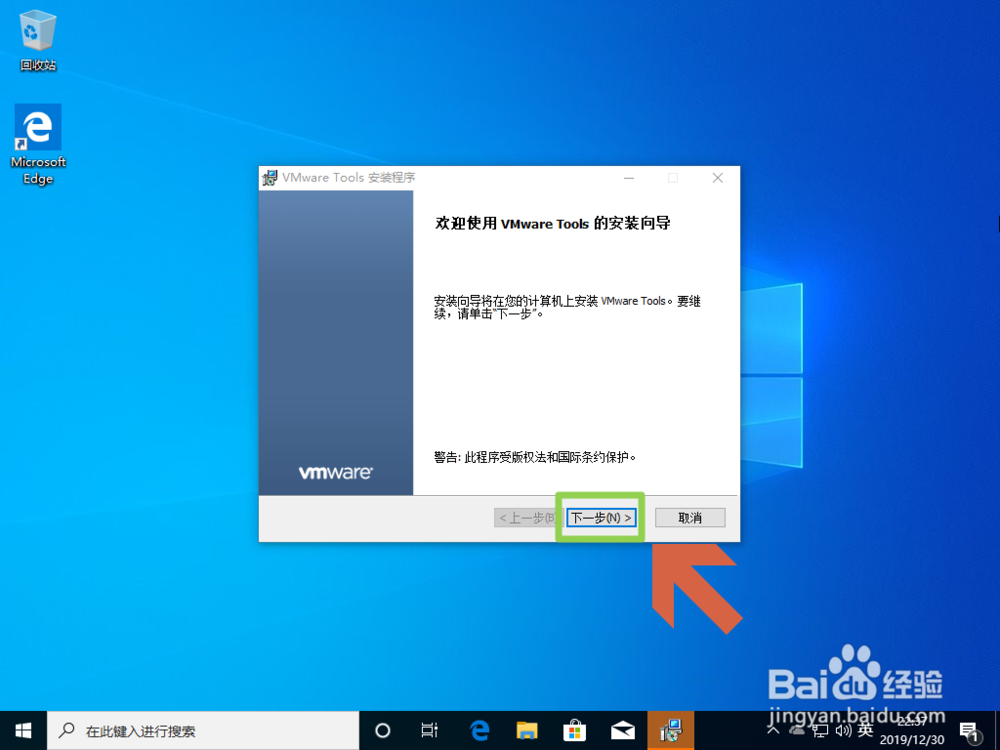Open Cortana circle icon on taskbar

383,730
